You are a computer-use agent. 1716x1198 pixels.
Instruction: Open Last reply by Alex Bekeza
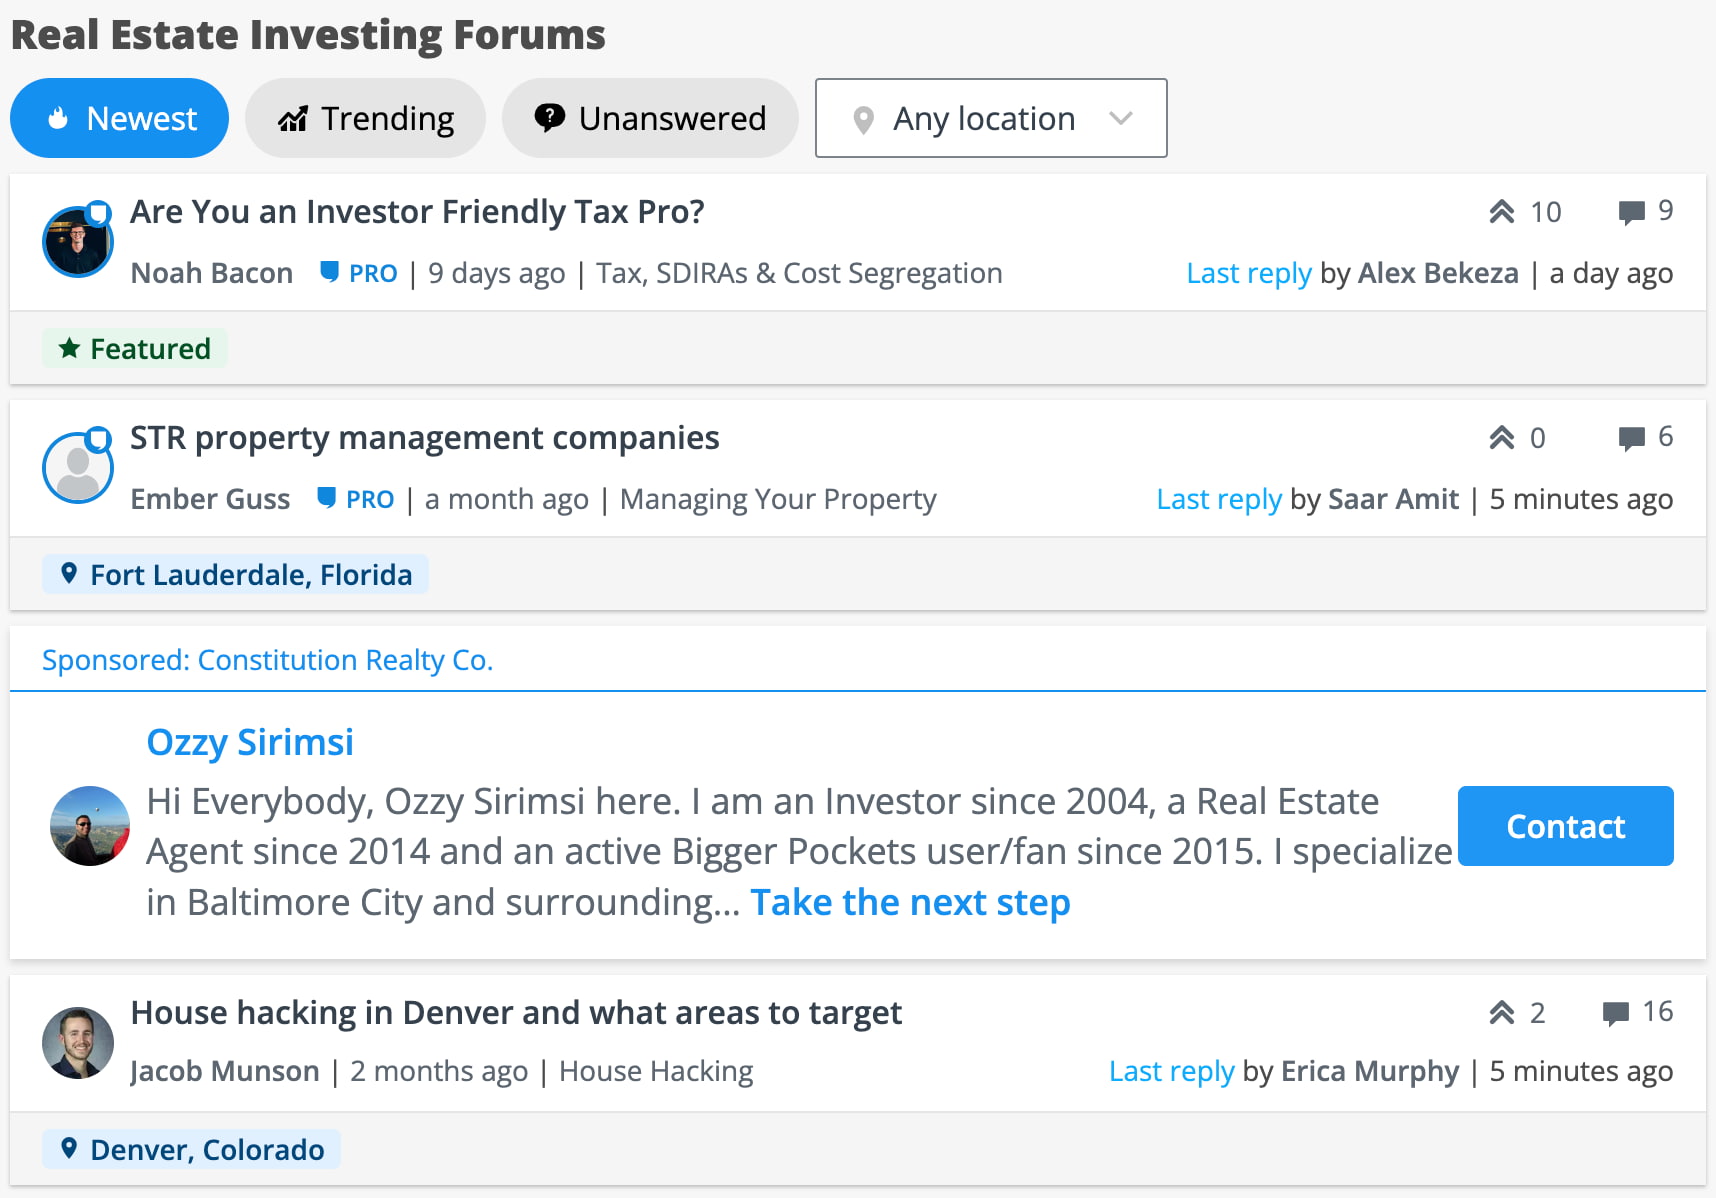[x=1248, y=273]
